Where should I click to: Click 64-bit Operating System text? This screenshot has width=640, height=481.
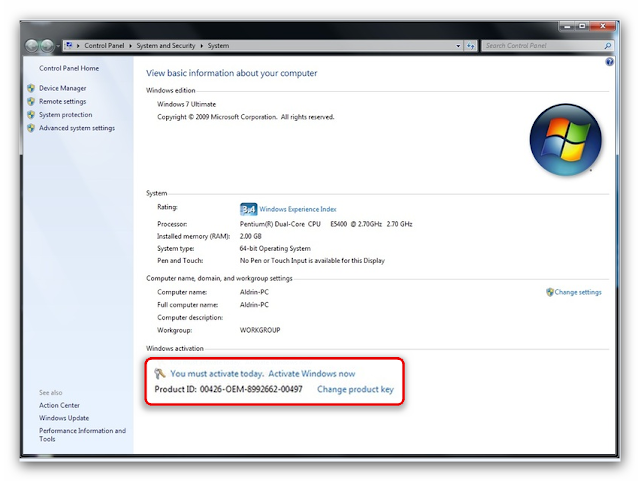click(275, 248)
